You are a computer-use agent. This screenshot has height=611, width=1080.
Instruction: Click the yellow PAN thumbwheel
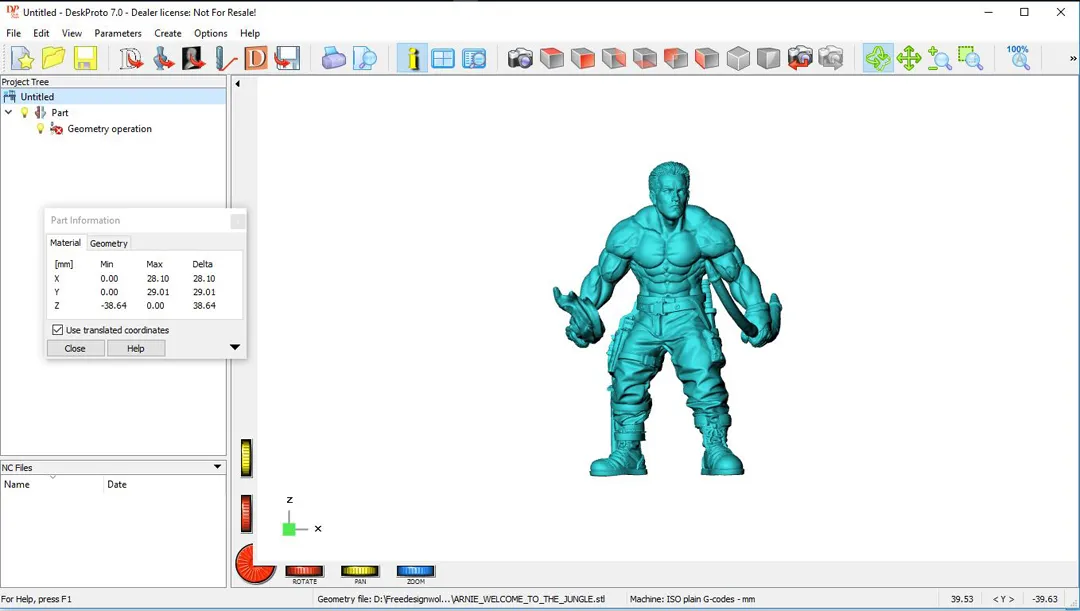360,570
